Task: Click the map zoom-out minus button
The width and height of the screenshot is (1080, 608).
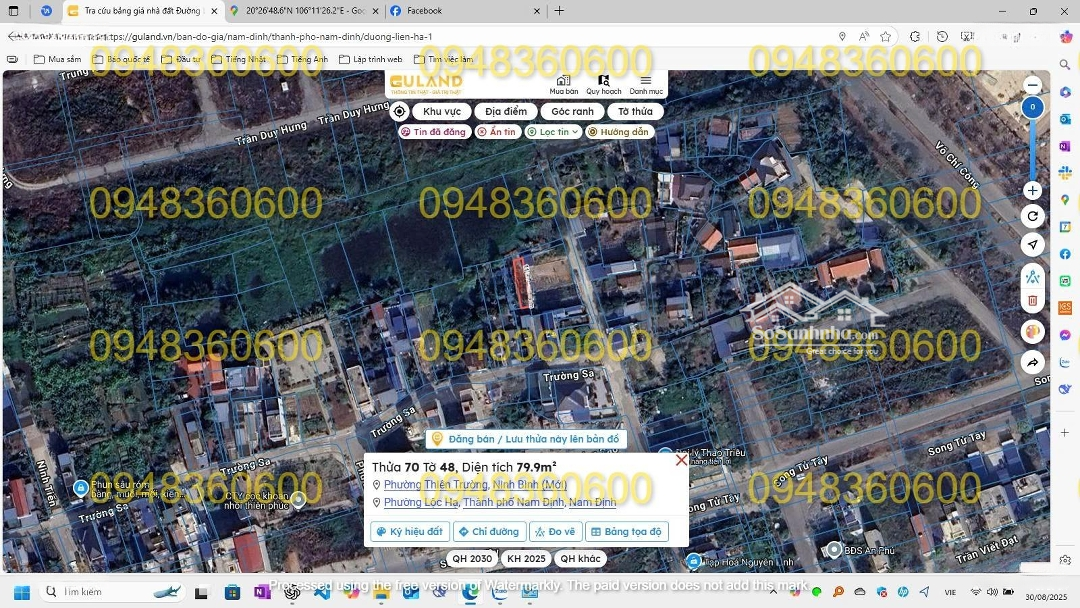Action: 1032,85
